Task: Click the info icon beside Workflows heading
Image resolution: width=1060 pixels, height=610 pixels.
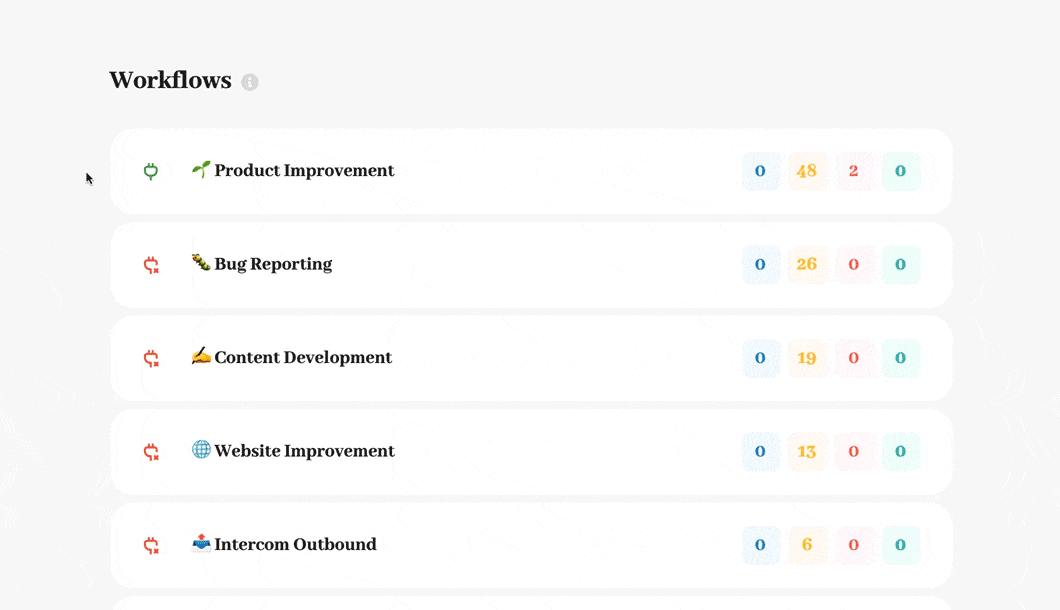Action: click(x=250, y=82)
